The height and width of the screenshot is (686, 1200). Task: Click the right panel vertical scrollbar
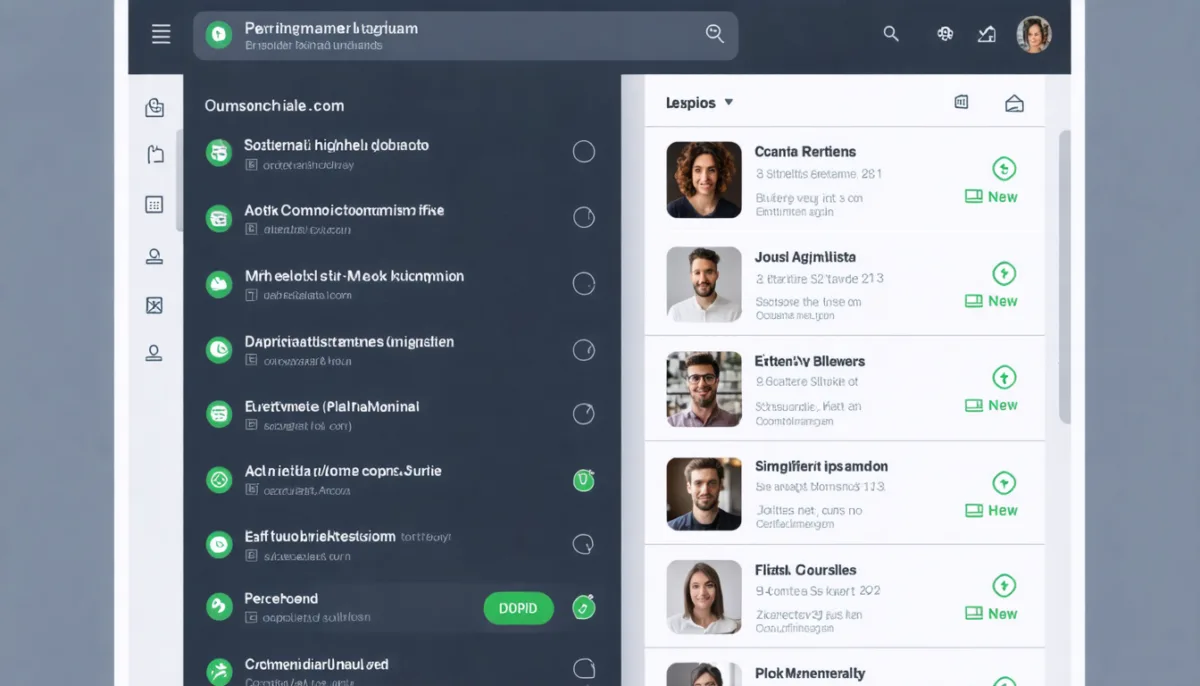tap(1065, 275)
